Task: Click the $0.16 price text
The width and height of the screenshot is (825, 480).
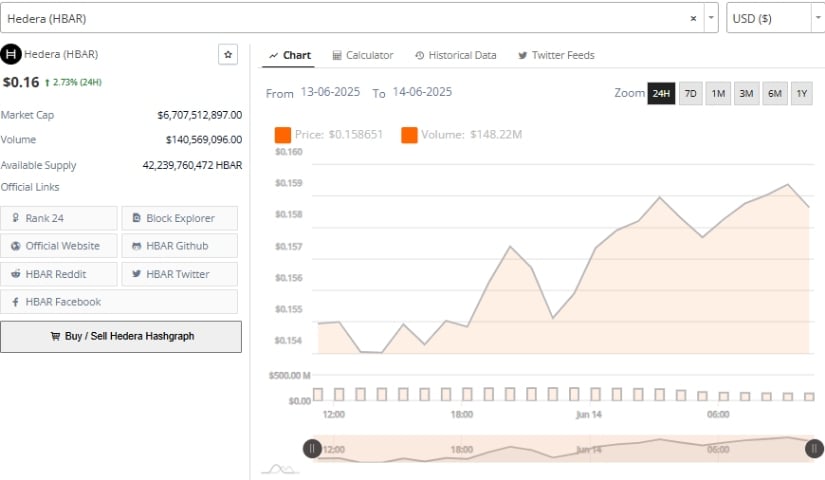Action: tap(21, 82)
